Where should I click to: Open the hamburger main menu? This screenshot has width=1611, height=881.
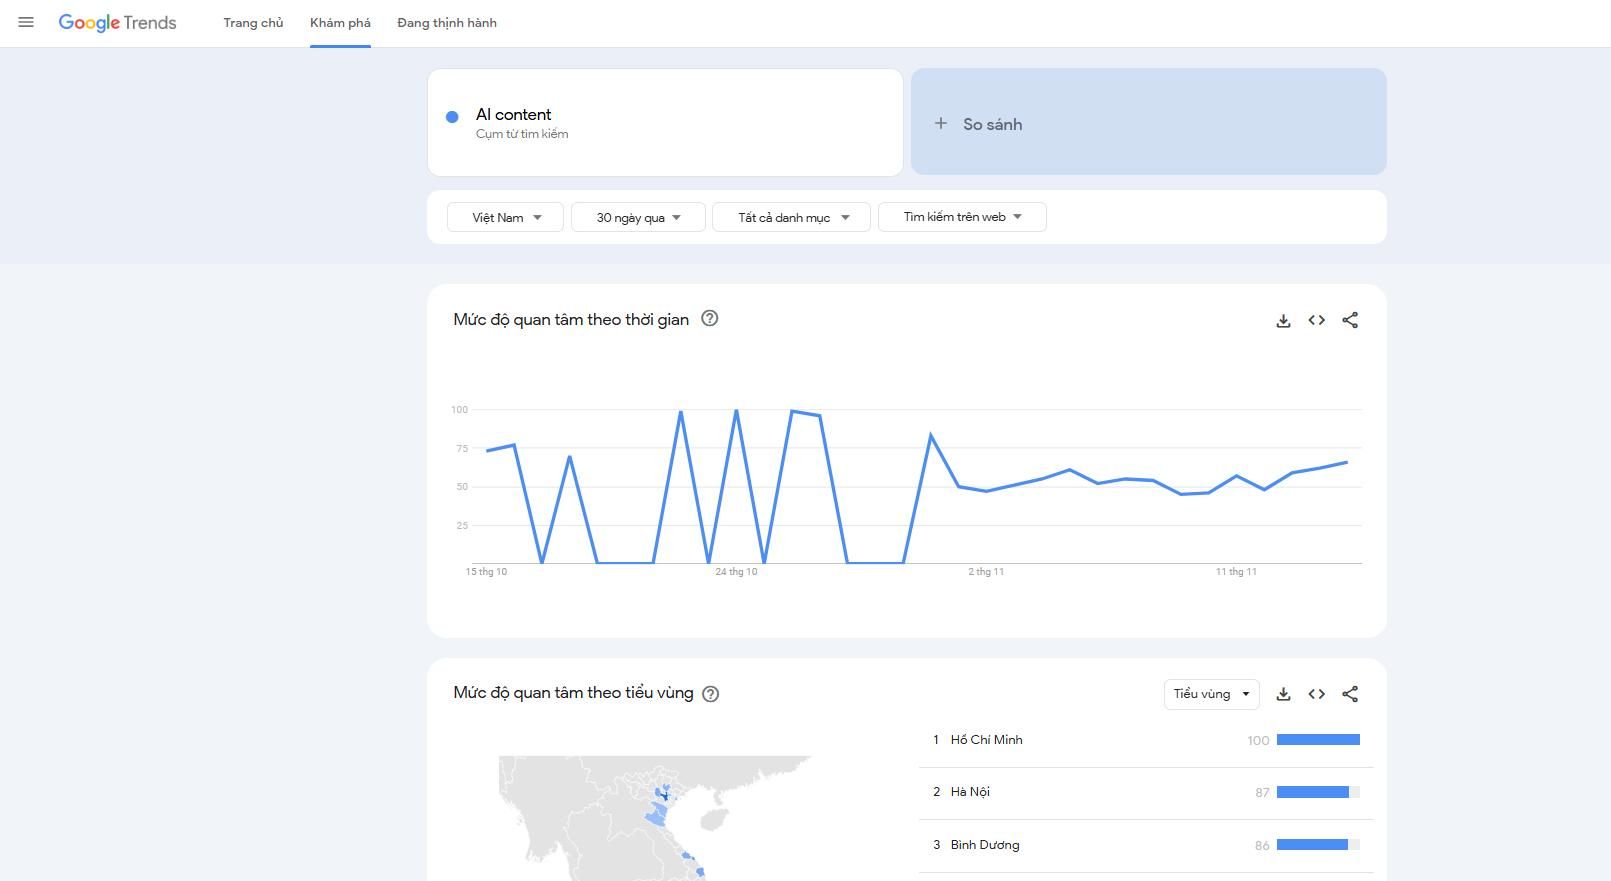(x=26, y=22)
